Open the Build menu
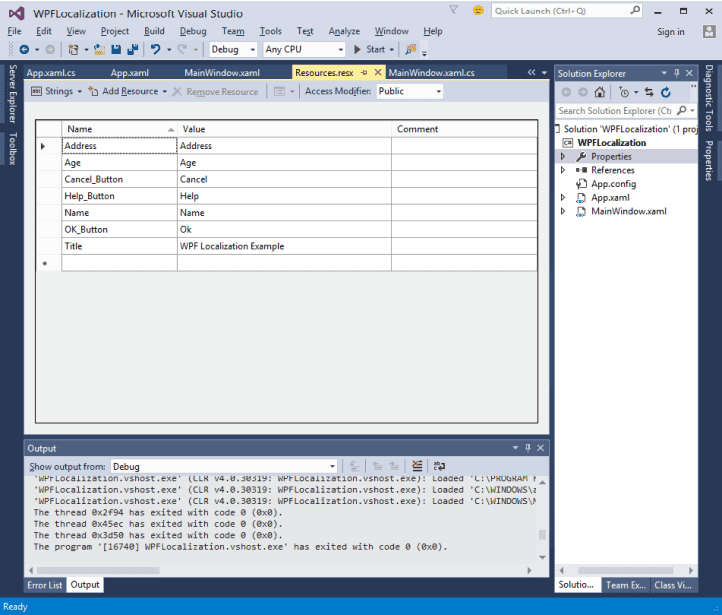 tap(154, 31)
